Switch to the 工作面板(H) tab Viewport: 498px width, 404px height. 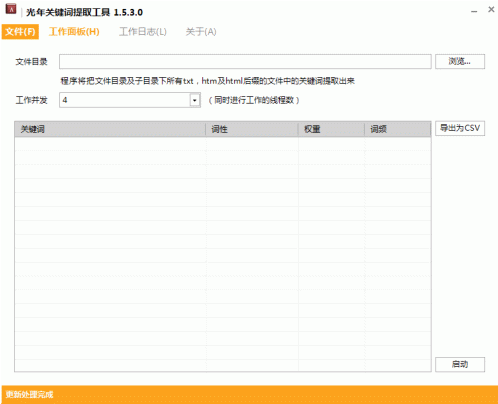[x=74, y=32]
